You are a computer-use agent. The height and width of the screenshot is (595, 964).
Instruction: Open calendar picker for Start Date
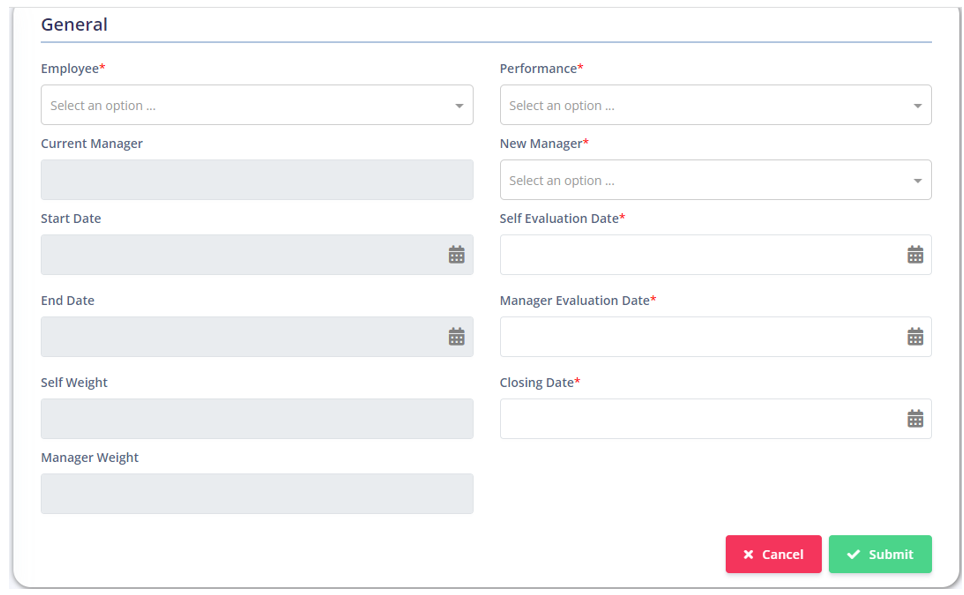[456, 254]
